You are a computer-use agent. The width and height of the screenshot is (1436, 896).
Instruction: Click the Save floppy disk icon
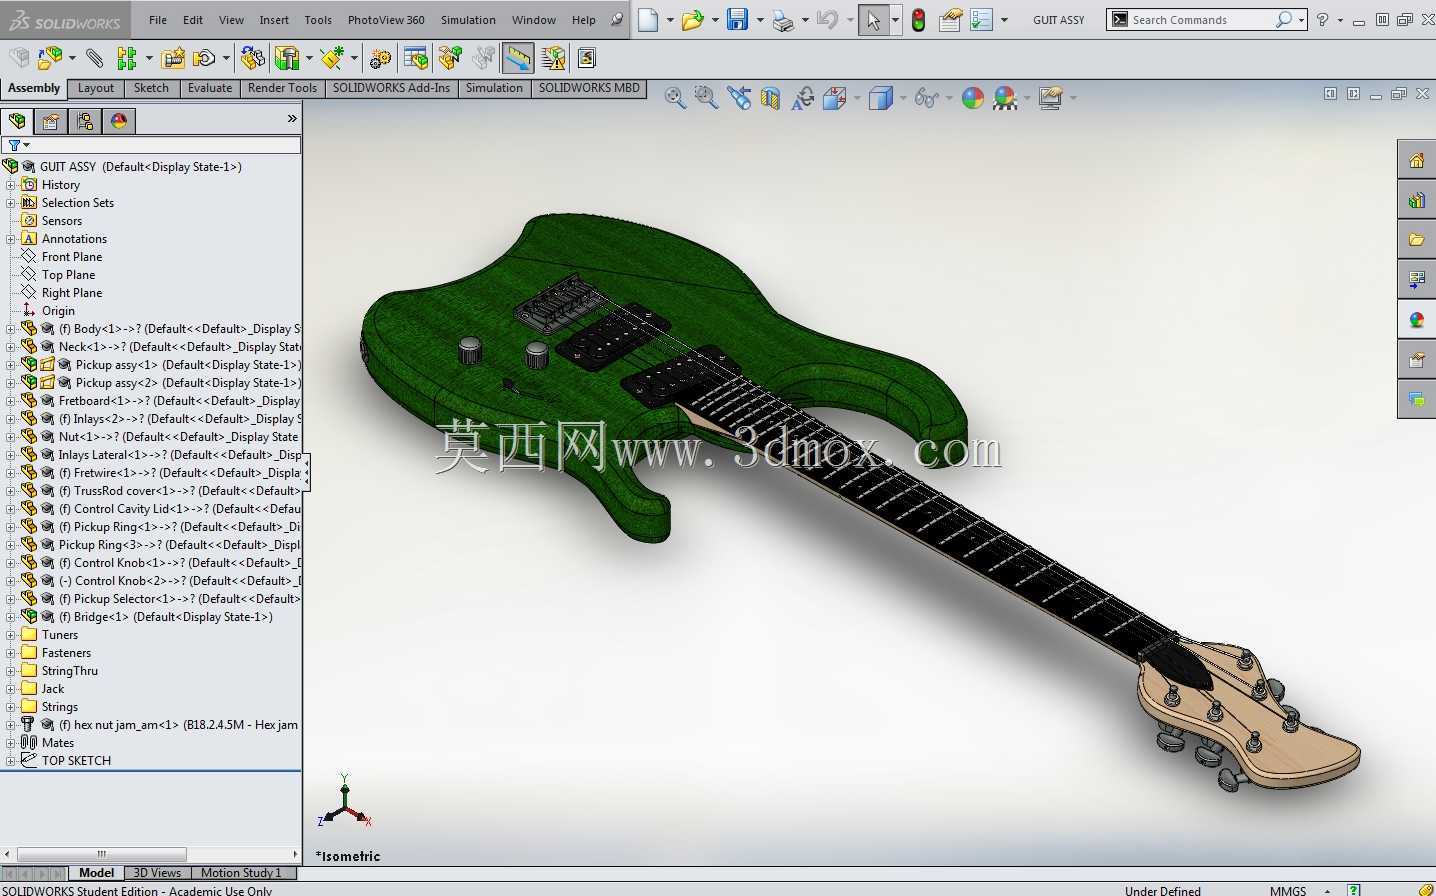coord(738,19)
